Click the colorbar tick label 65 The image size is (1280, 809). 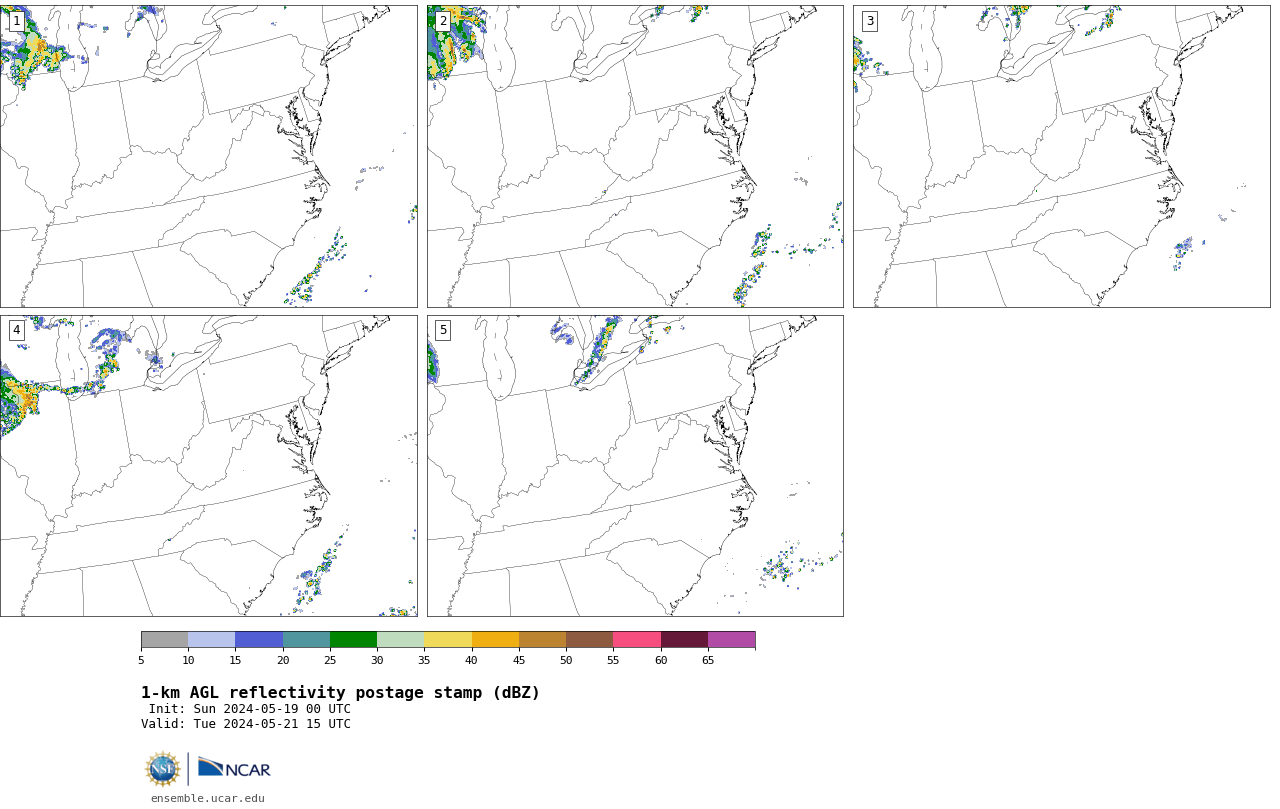click(708, 660)
